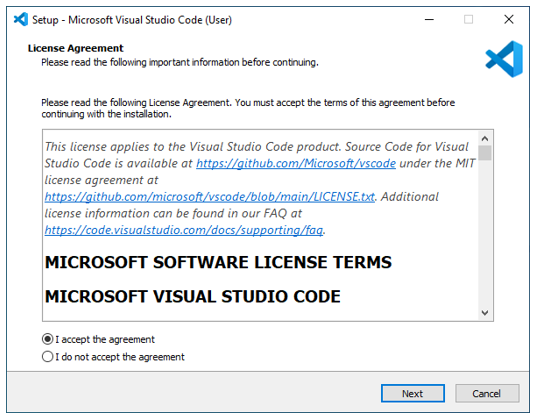Click the Cancel button
The image size is (537, 420).
pyautogui.click(x=487, y=393)
